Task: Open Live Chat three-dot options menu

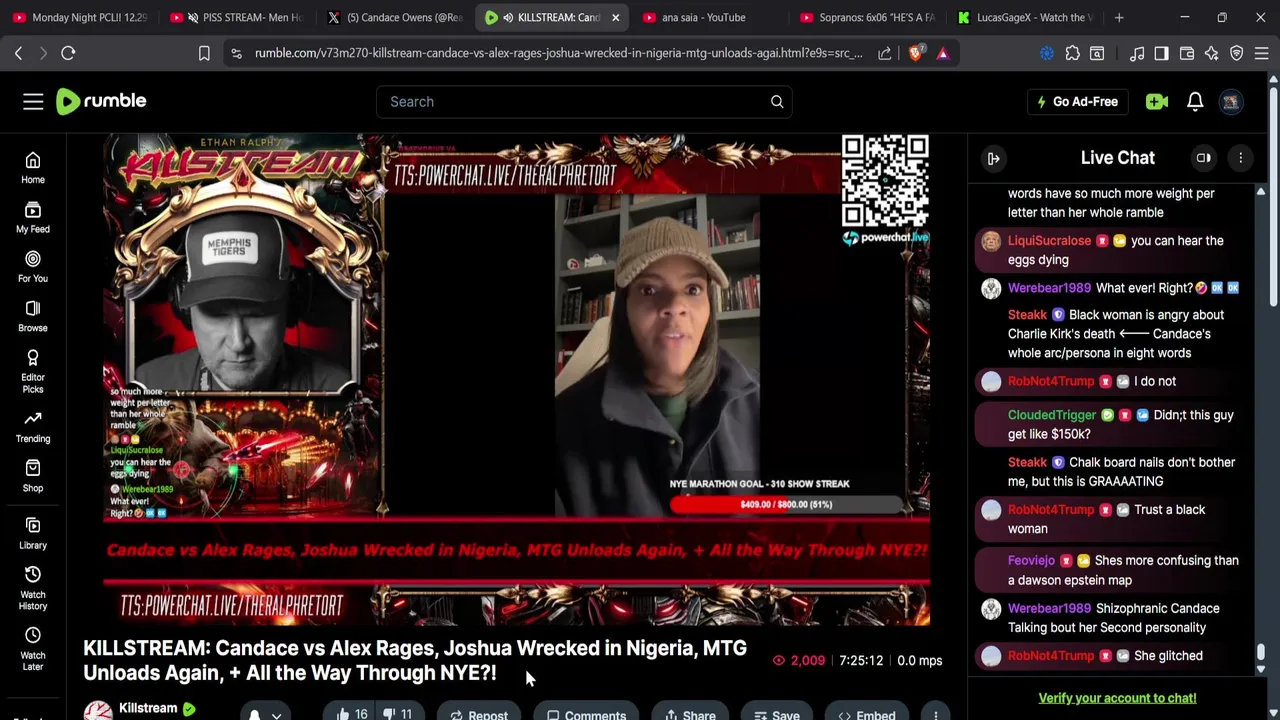Action: pos(1241,158)
